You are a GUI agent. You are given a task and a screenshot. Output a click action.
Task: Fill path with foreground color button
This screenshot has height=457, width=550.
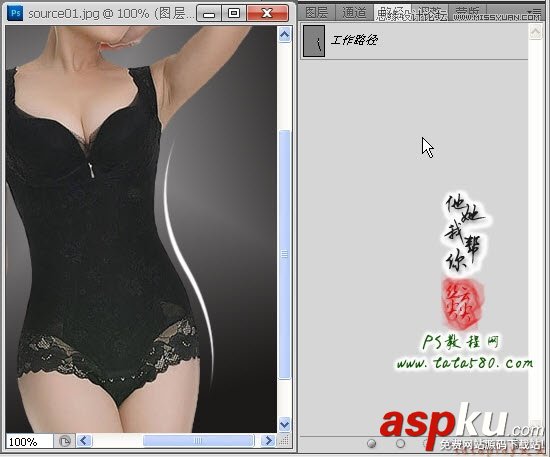click(x=371, y=444)
